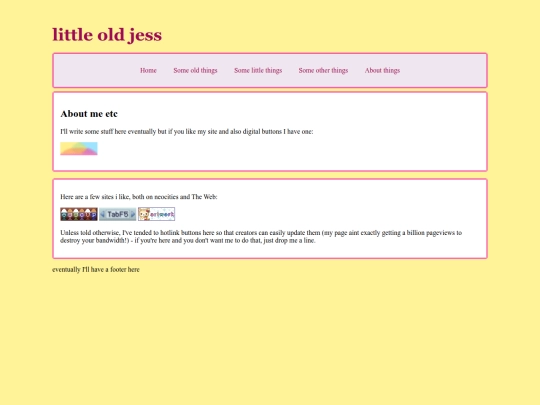Click the 'Here are a few sites i like' text
Viewport: 540px width, 405px height.
139,197
